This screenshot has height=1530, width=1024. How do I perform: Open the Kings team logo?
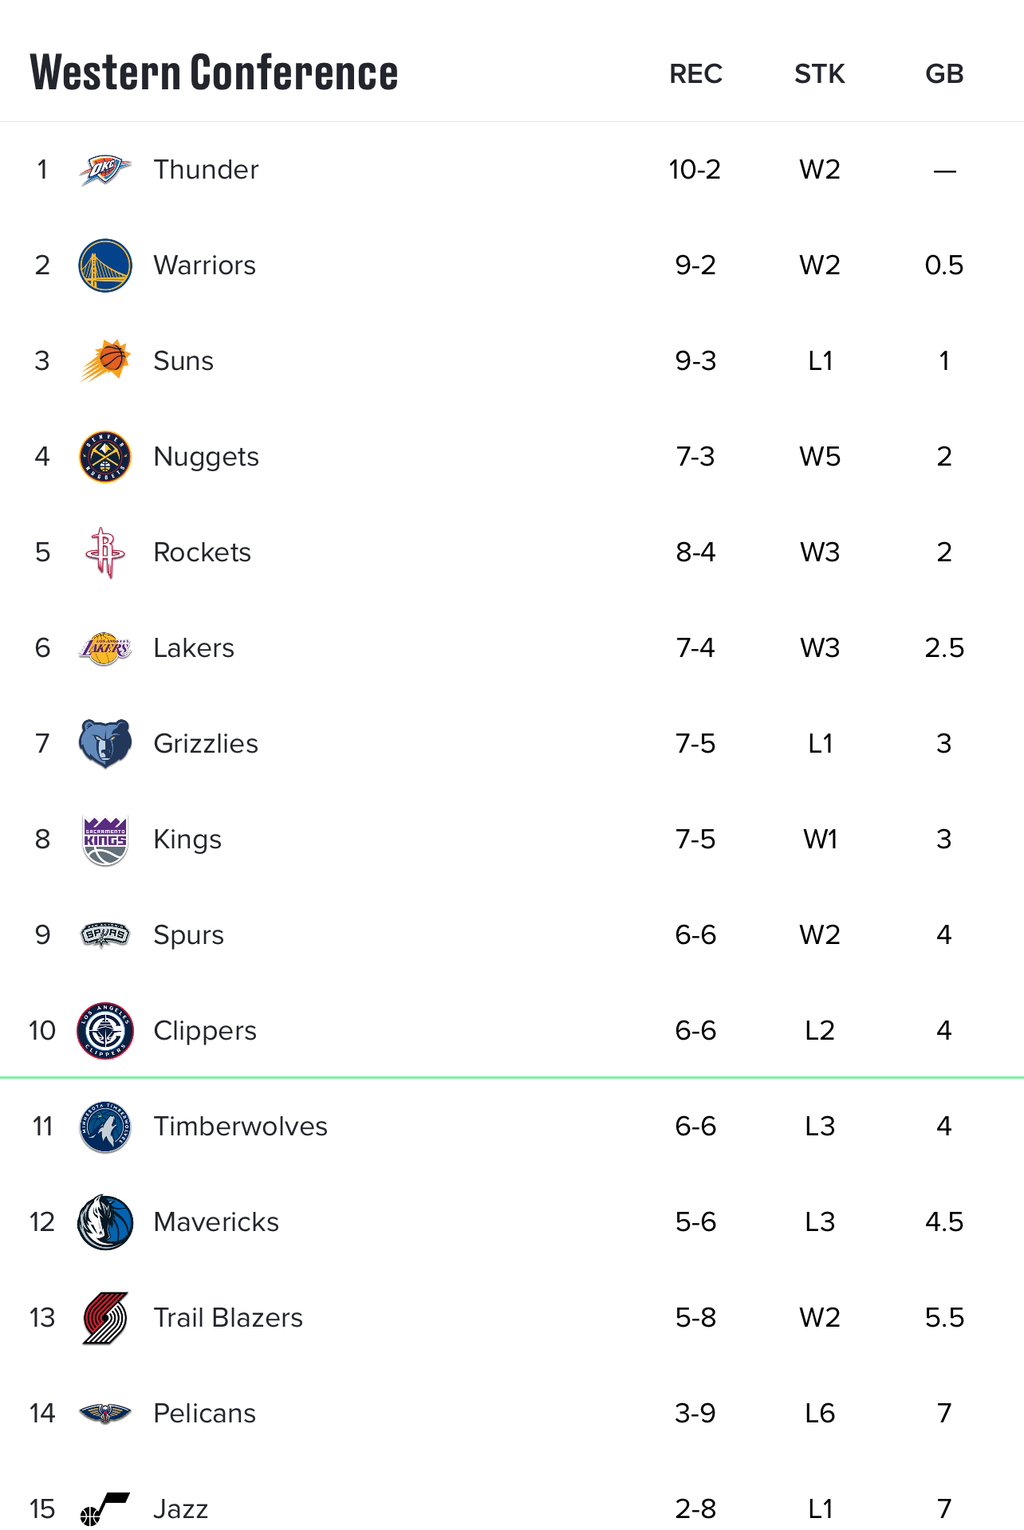(105, 840)
